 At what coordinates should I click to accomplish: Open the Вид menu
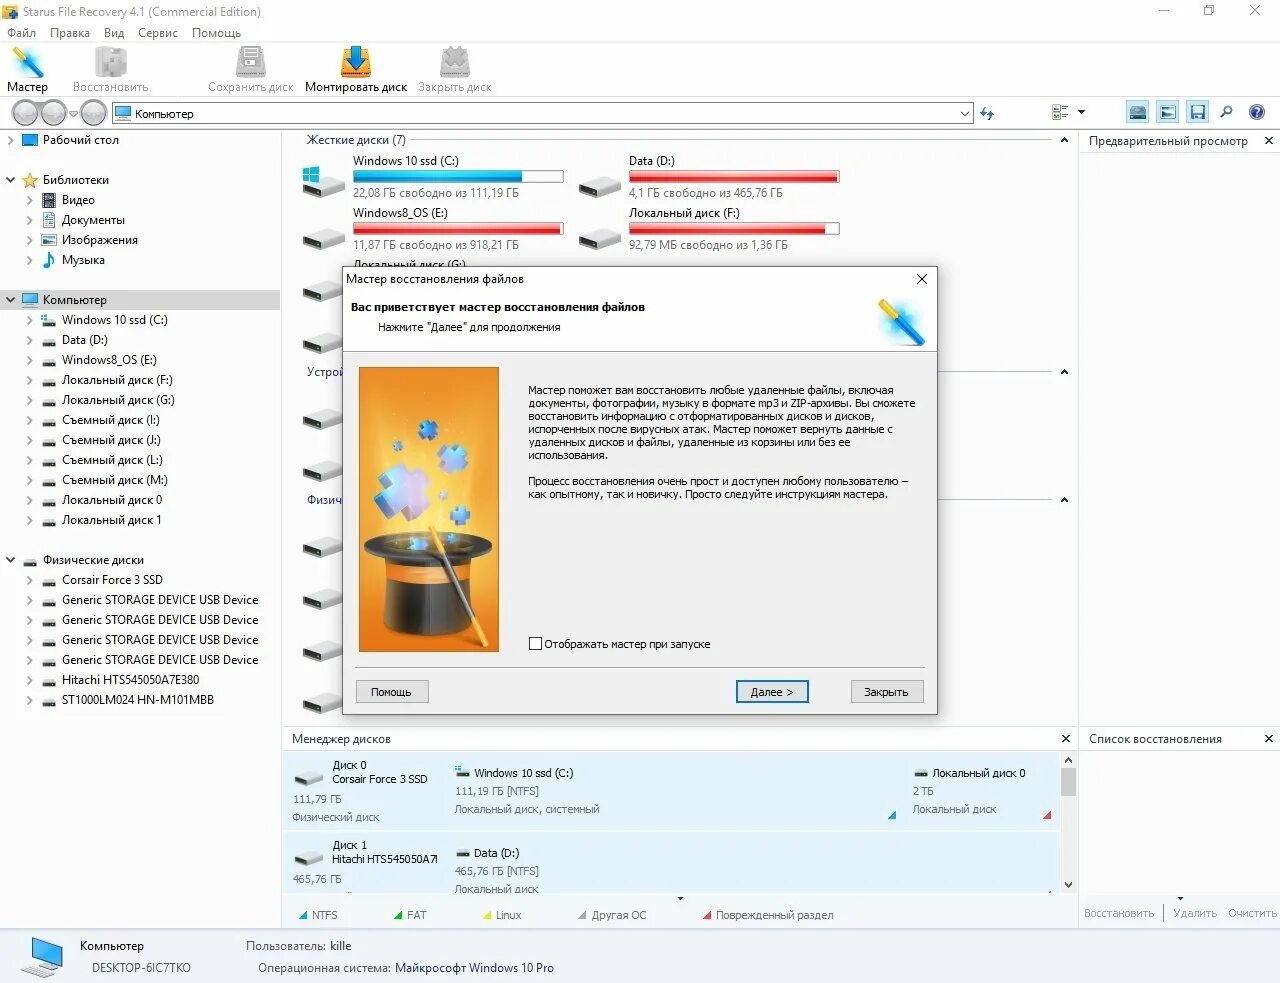coord(114,33)
